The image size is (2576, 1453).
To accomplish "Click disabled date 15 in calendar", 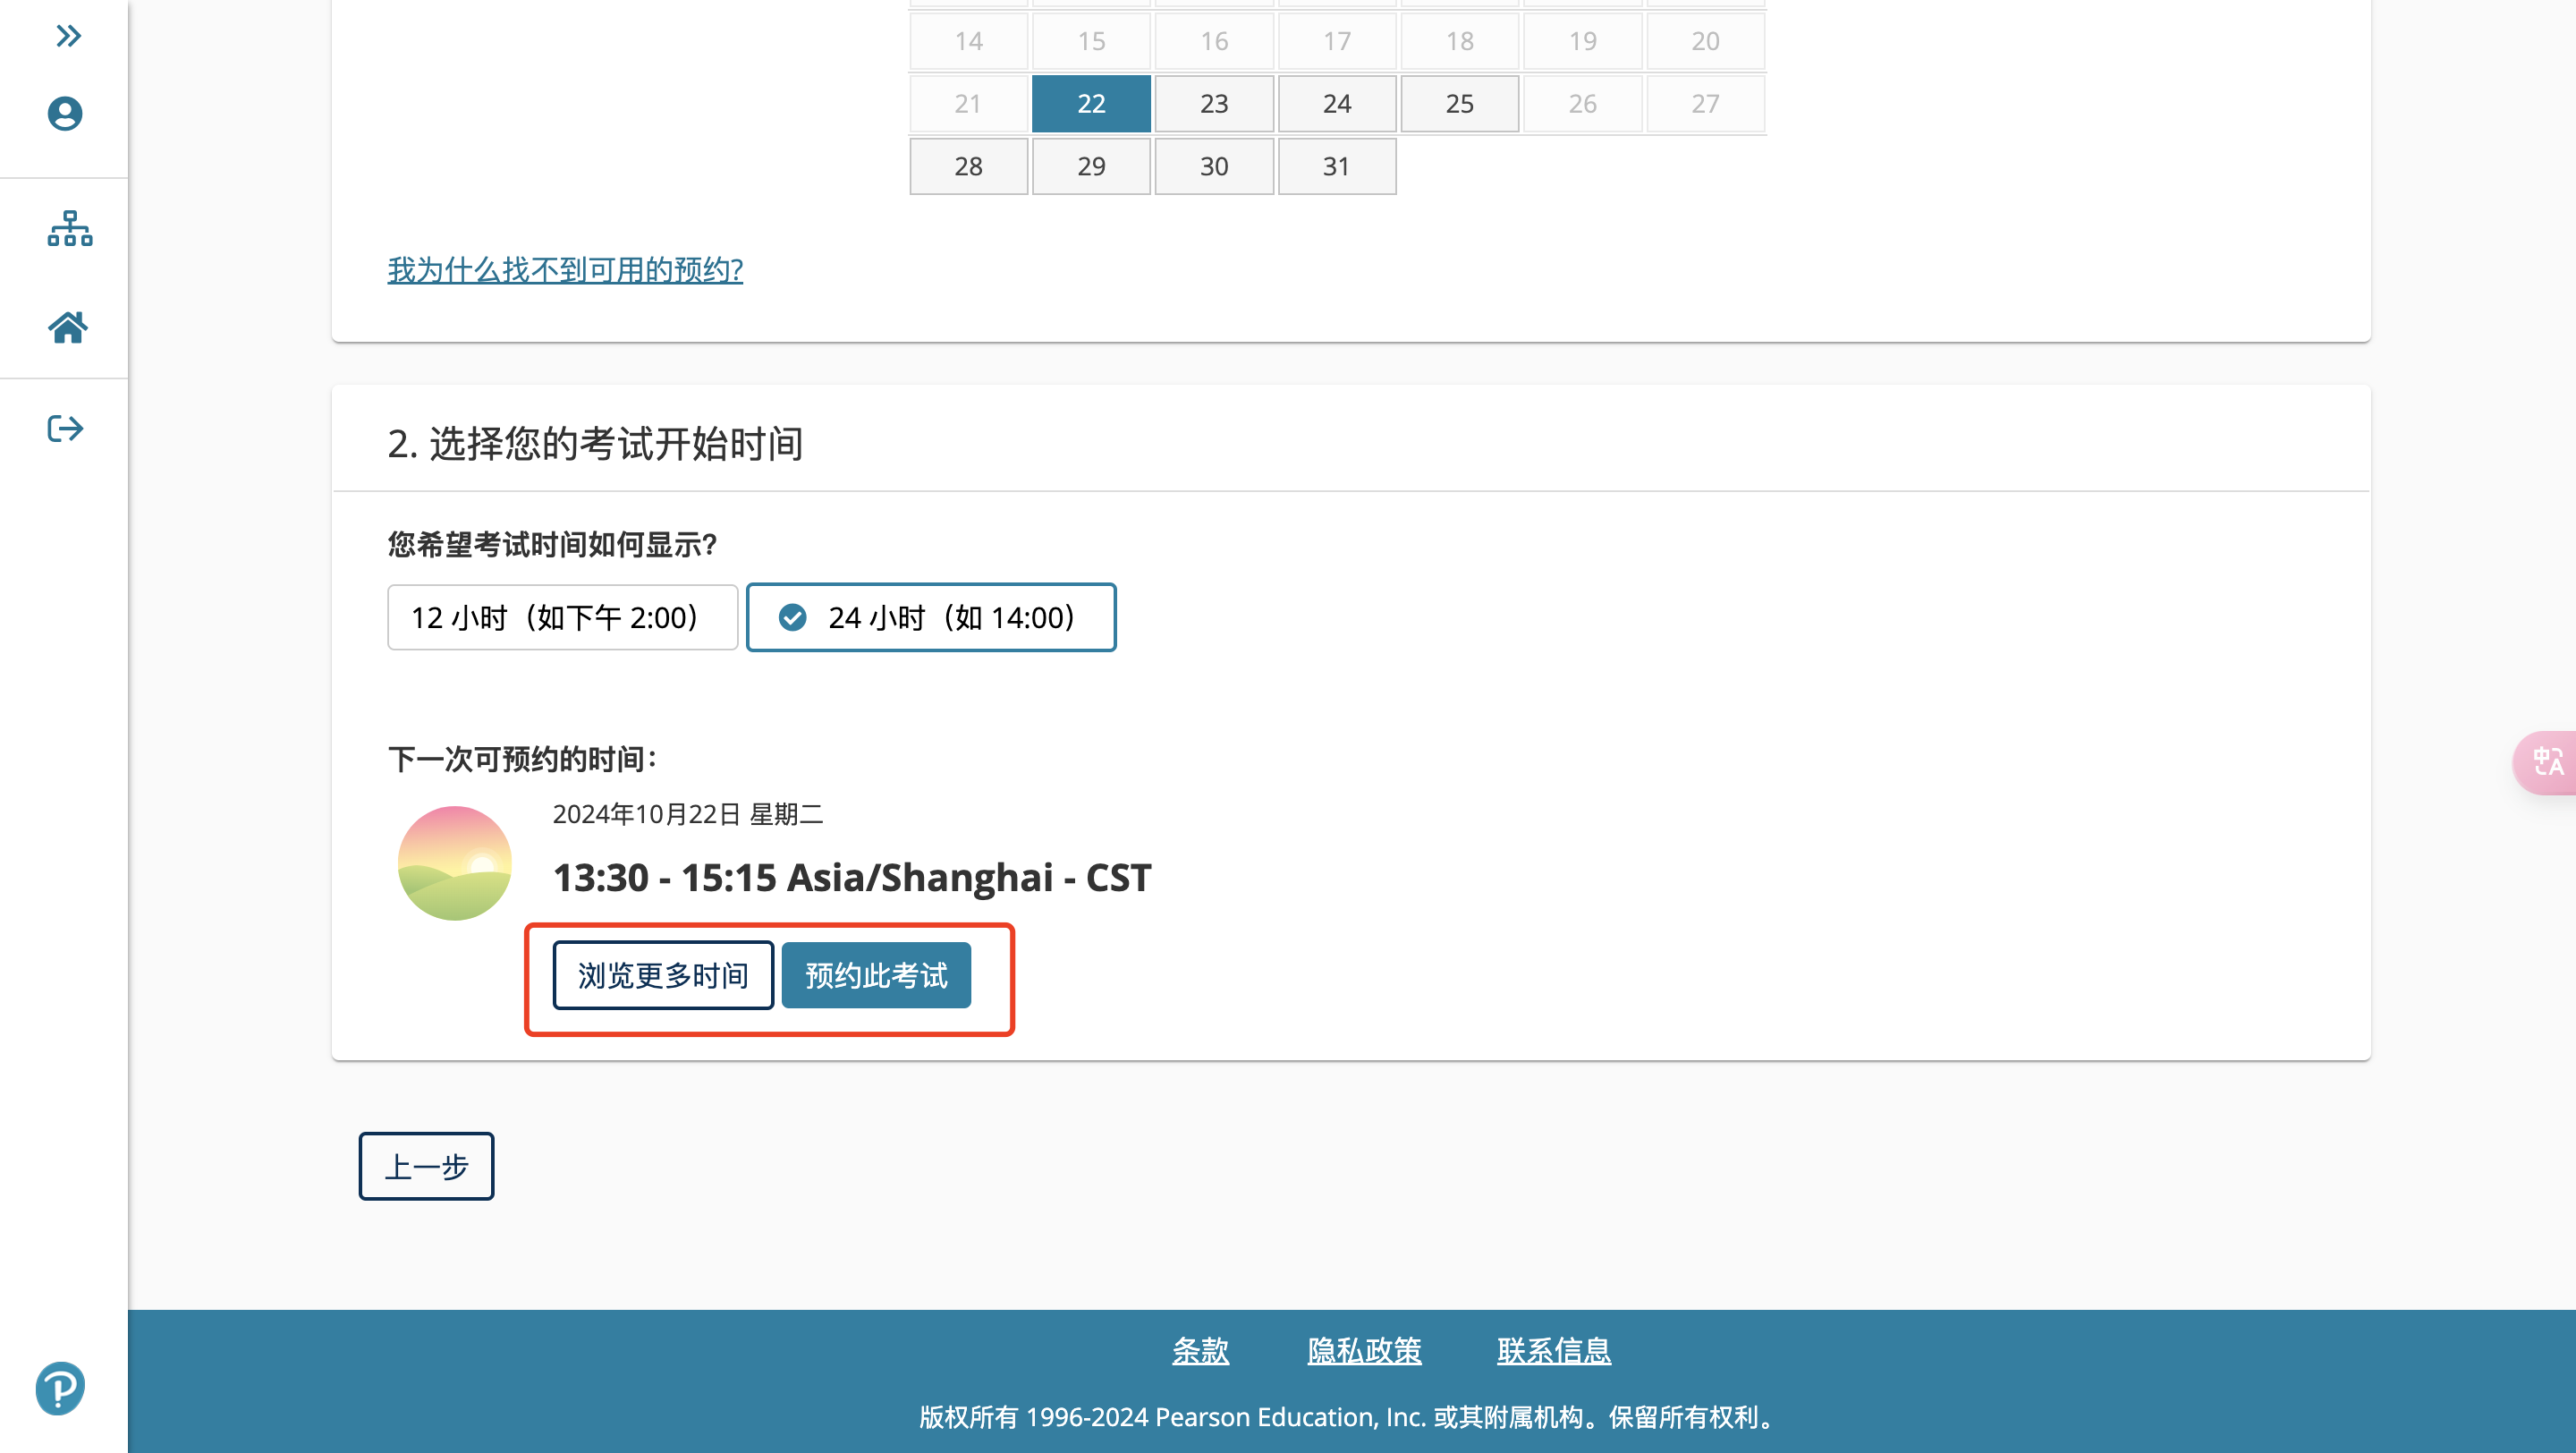I will pos(1091,41).
